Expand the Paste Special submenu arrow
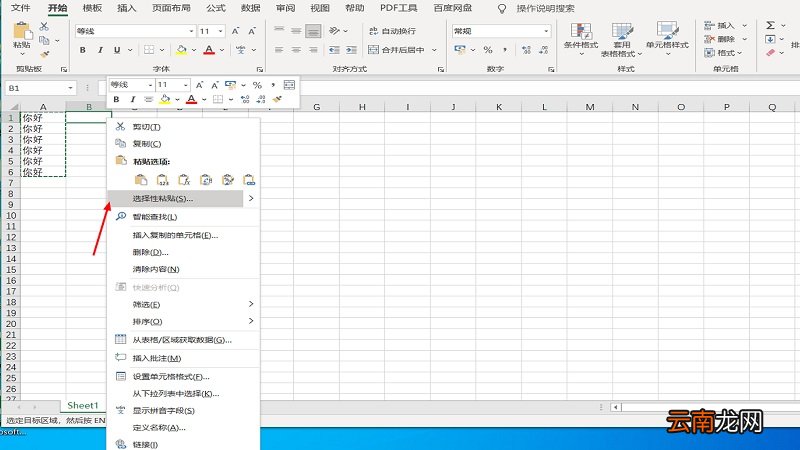The height and width of the screenshot is (450, 800). [251, 198]
